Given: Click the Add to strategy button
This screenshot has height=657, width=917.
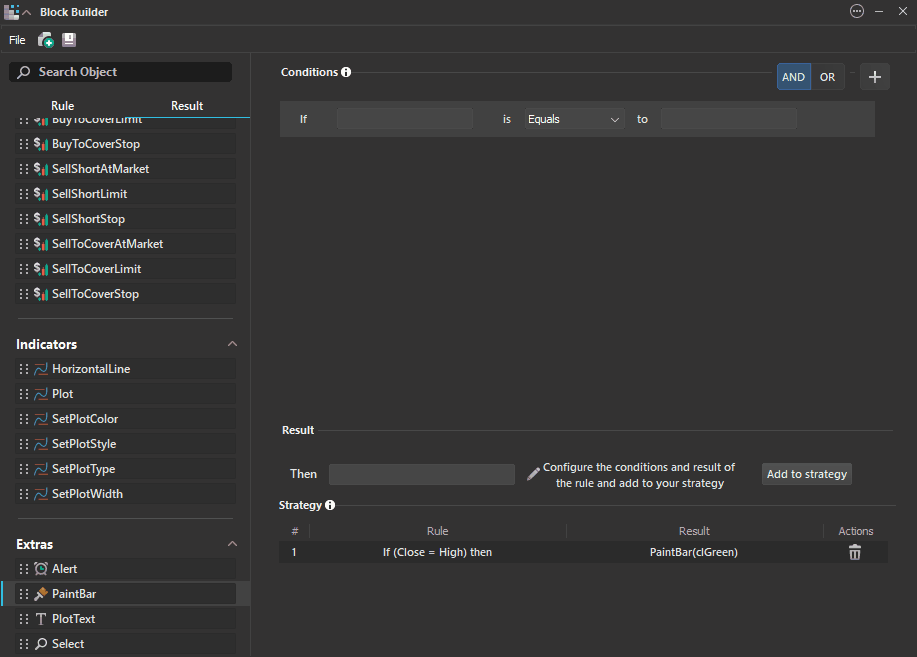Looking at the screenshot, I should pos(806,474).
